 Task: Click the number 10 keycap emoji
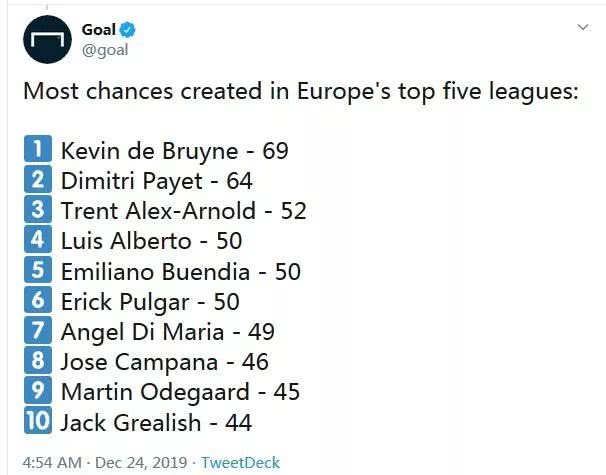pos(38,420)
